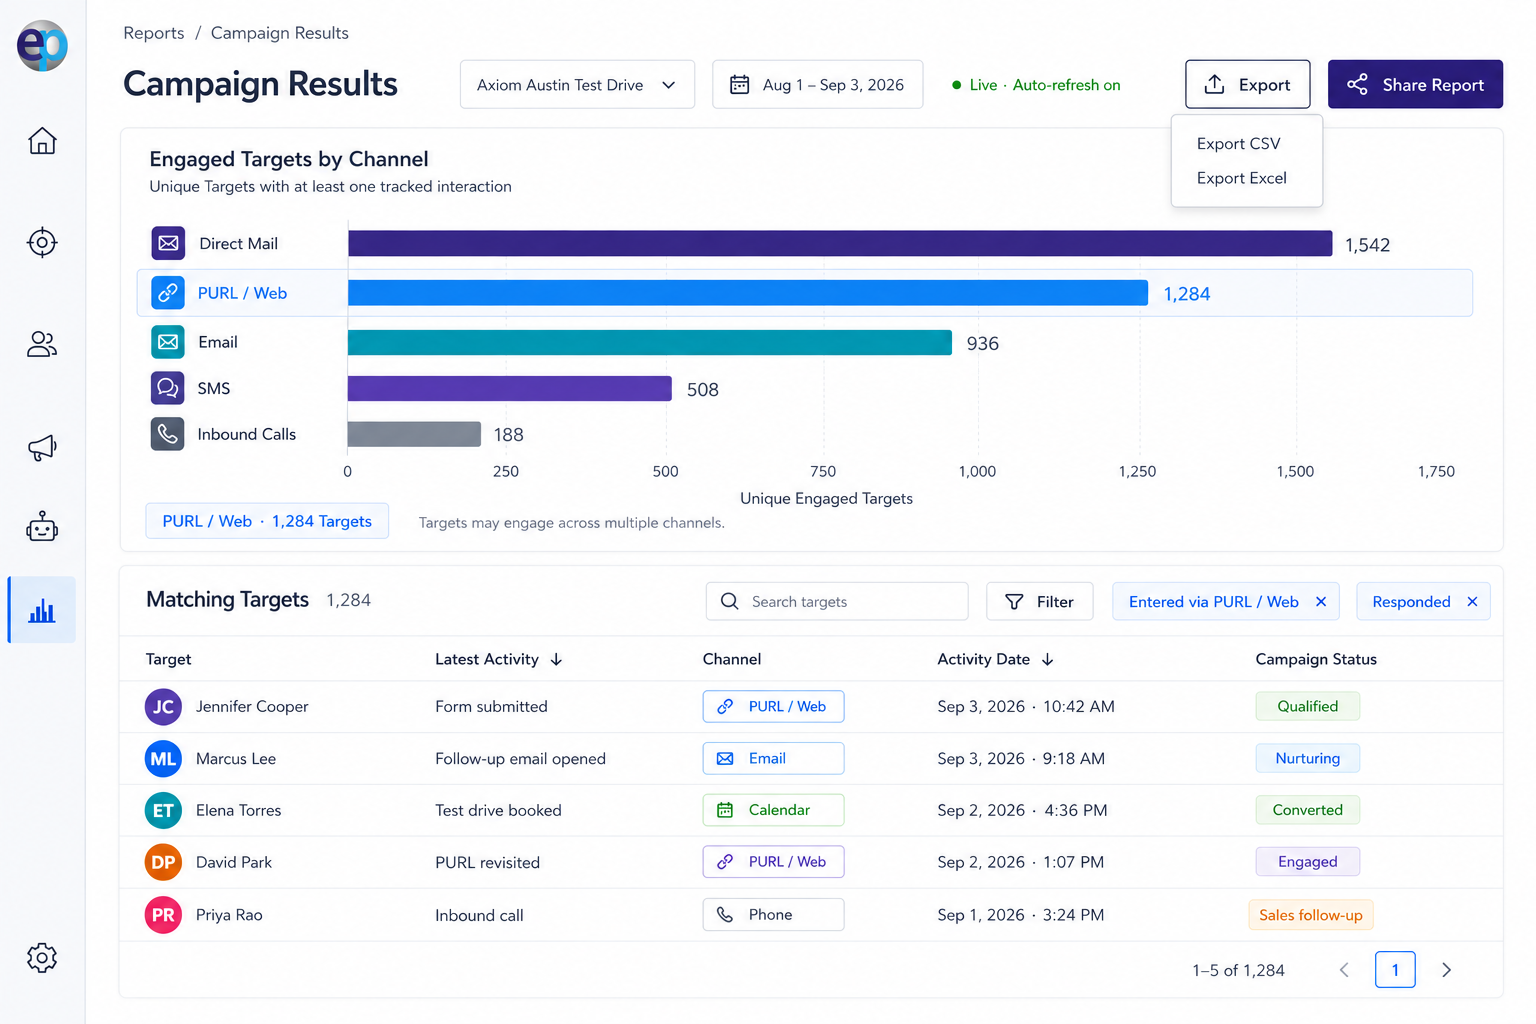Viewport: 1536px width, 1024px height.
Task: Click Priya Rao's Sales follow-up badge
Action: point(1310,915)
